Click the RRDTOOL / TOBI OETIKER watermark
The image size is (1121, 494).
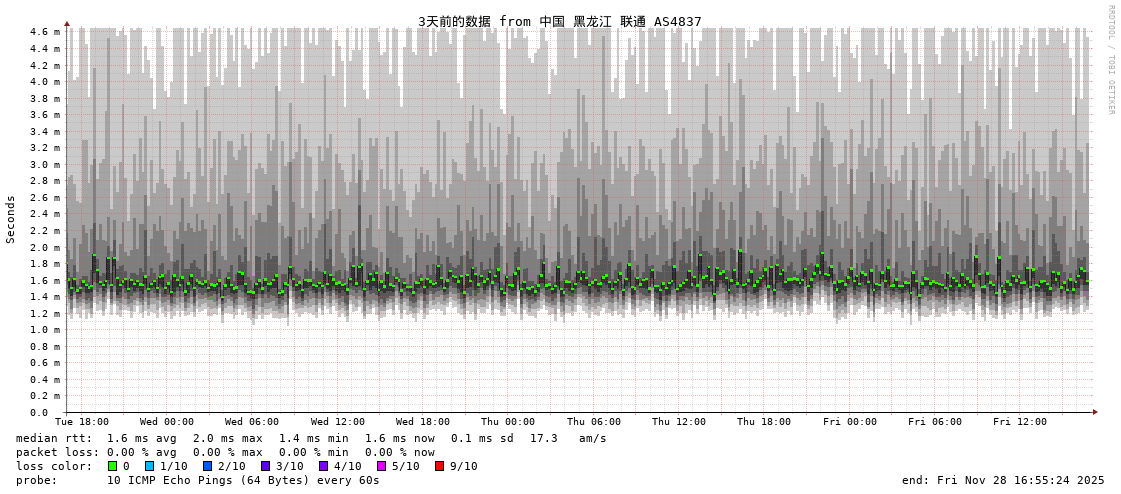point(1110,60)
